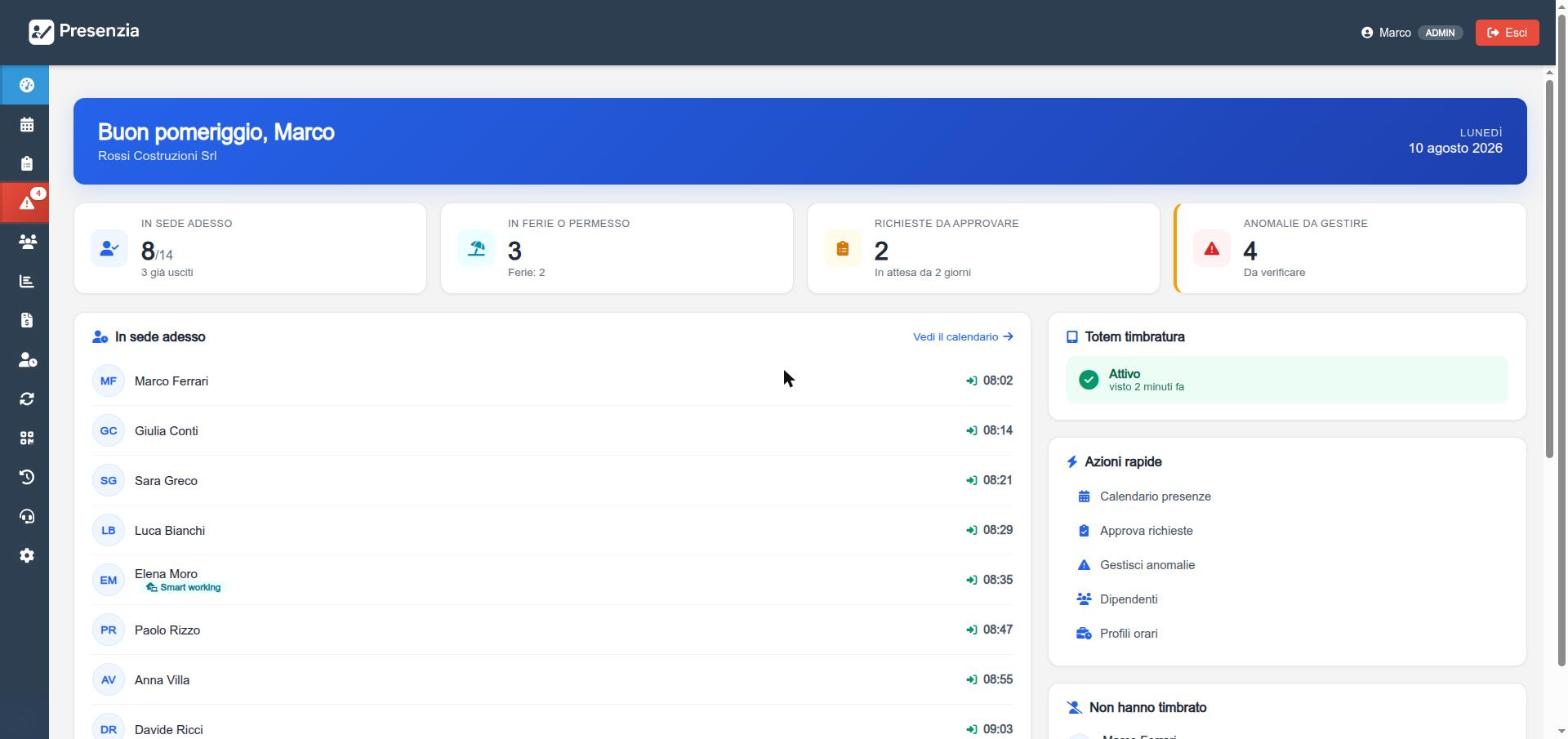The width and height of the screenshot is (1568, 739).
Task: Open the In sede adesso summary card
Action: (x=250, y=248)
